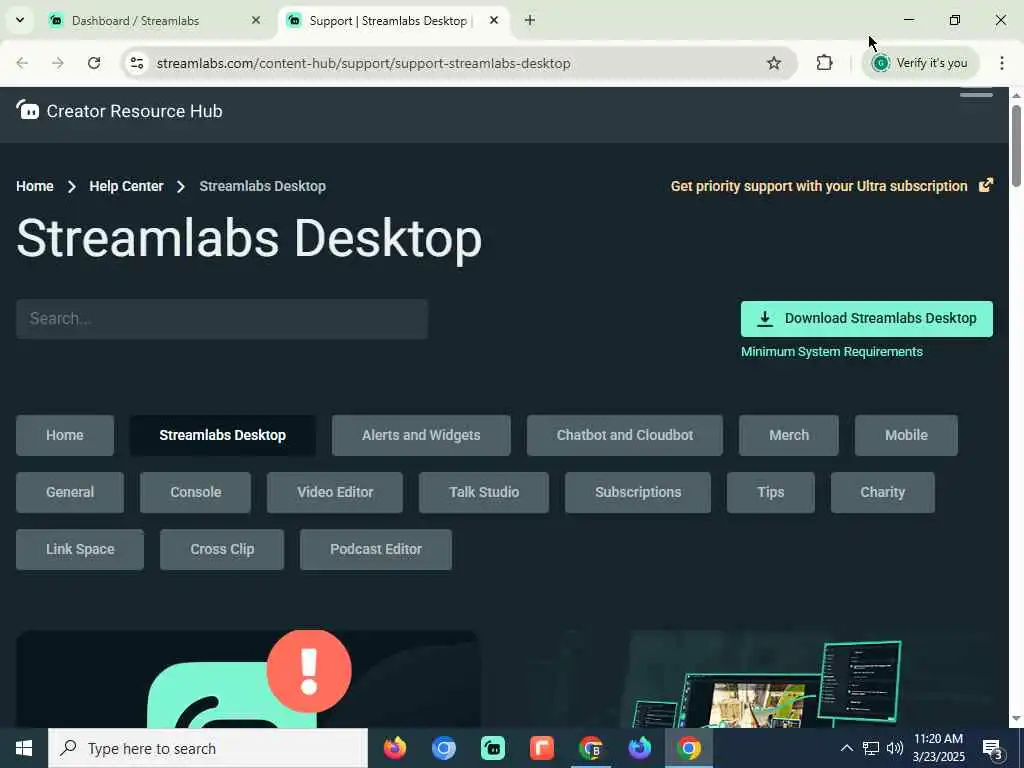Open the Mobile category

coord(906,435)
